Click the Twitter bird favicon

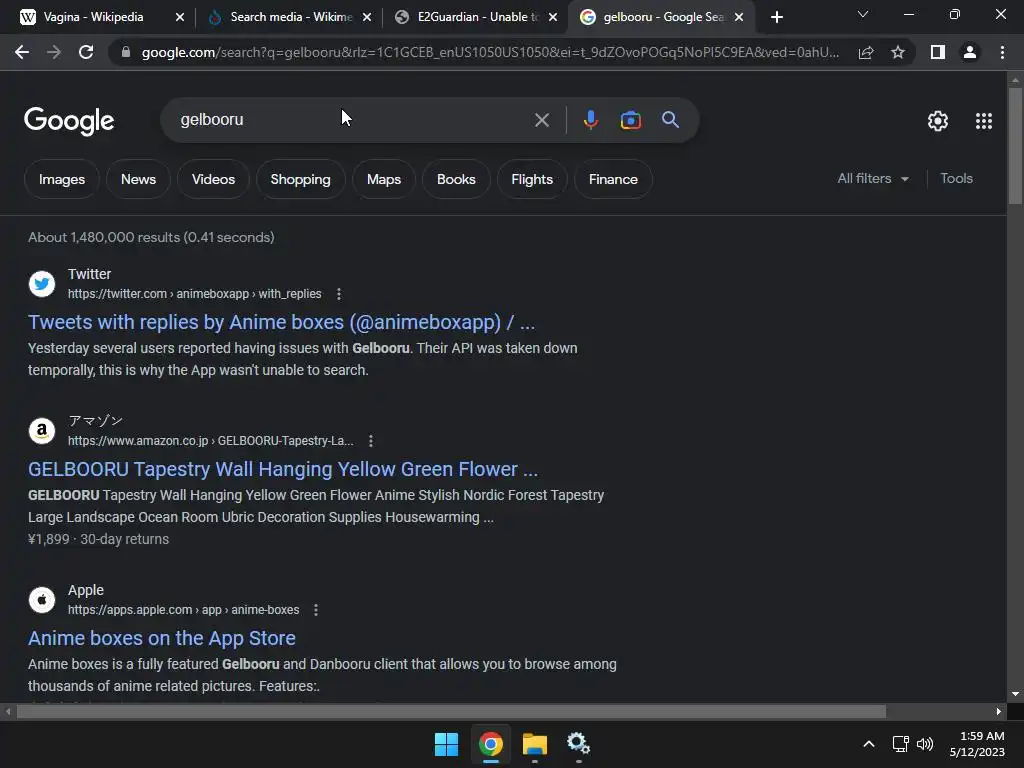(42, 284)
